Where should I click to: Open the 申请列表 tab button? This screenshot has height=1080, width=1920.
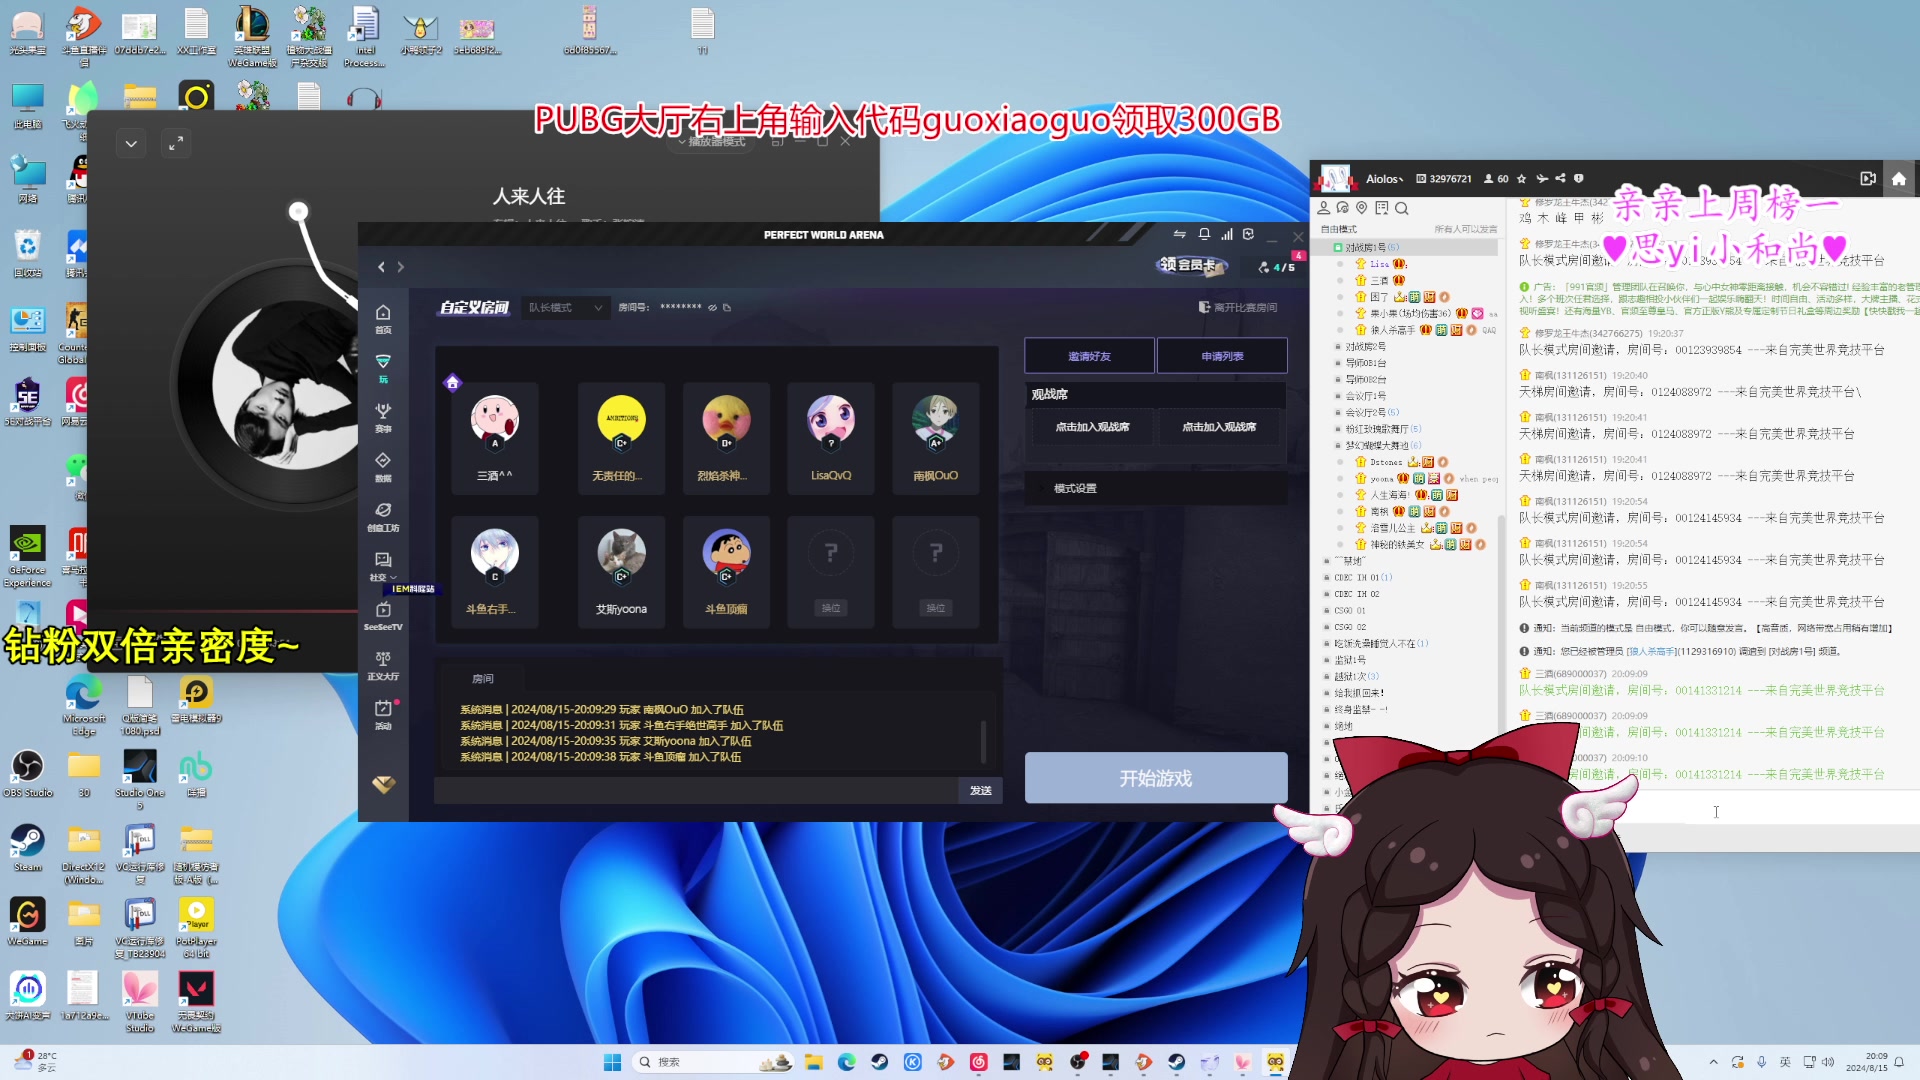coord(1222,356)
